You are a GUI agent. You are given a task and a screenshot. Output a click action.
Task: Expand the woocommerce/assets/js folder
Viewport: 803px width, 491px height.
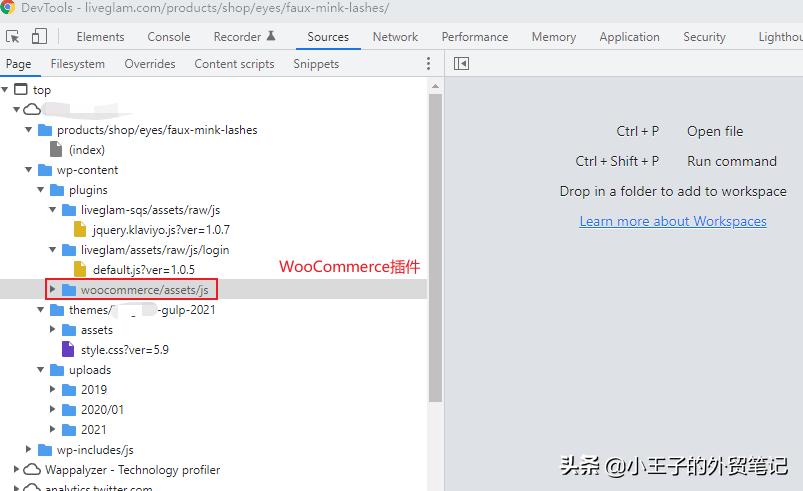click(x=53, y=290)
